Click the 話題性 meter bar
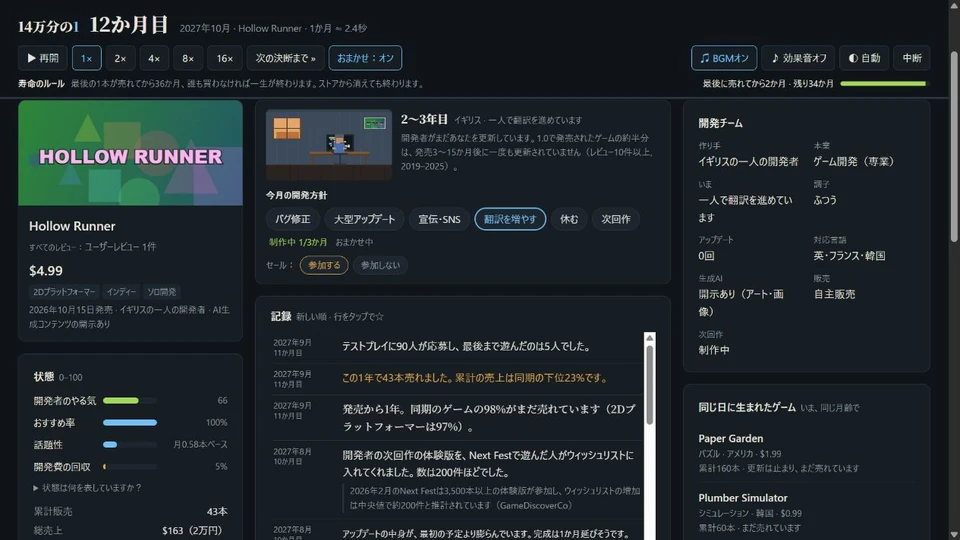The image size is (960, 540). [x=130, y=444]
